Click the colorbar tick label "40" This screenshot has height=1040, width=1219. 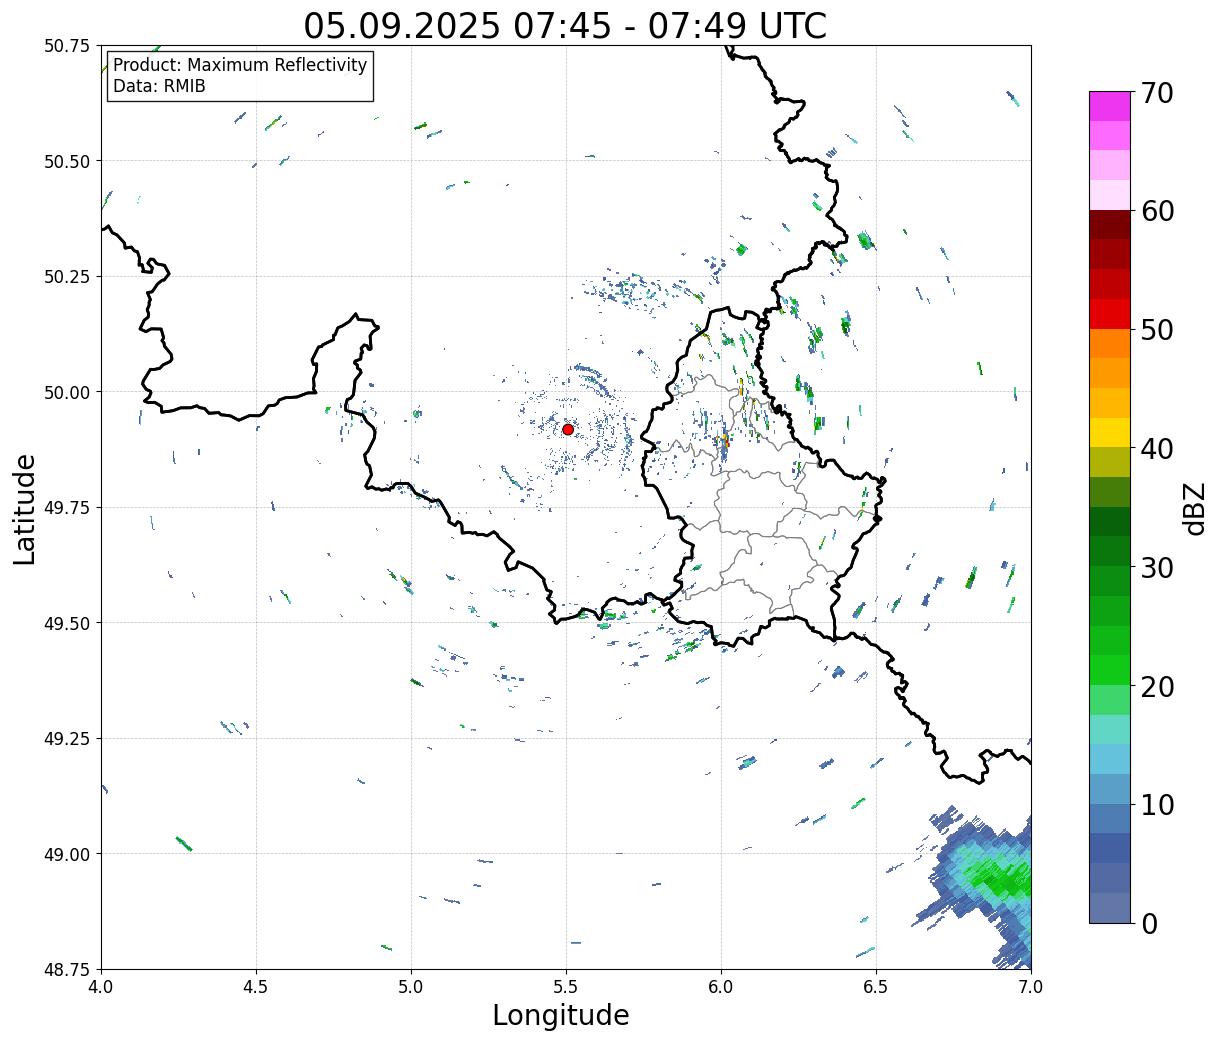tap(1156, 449)
